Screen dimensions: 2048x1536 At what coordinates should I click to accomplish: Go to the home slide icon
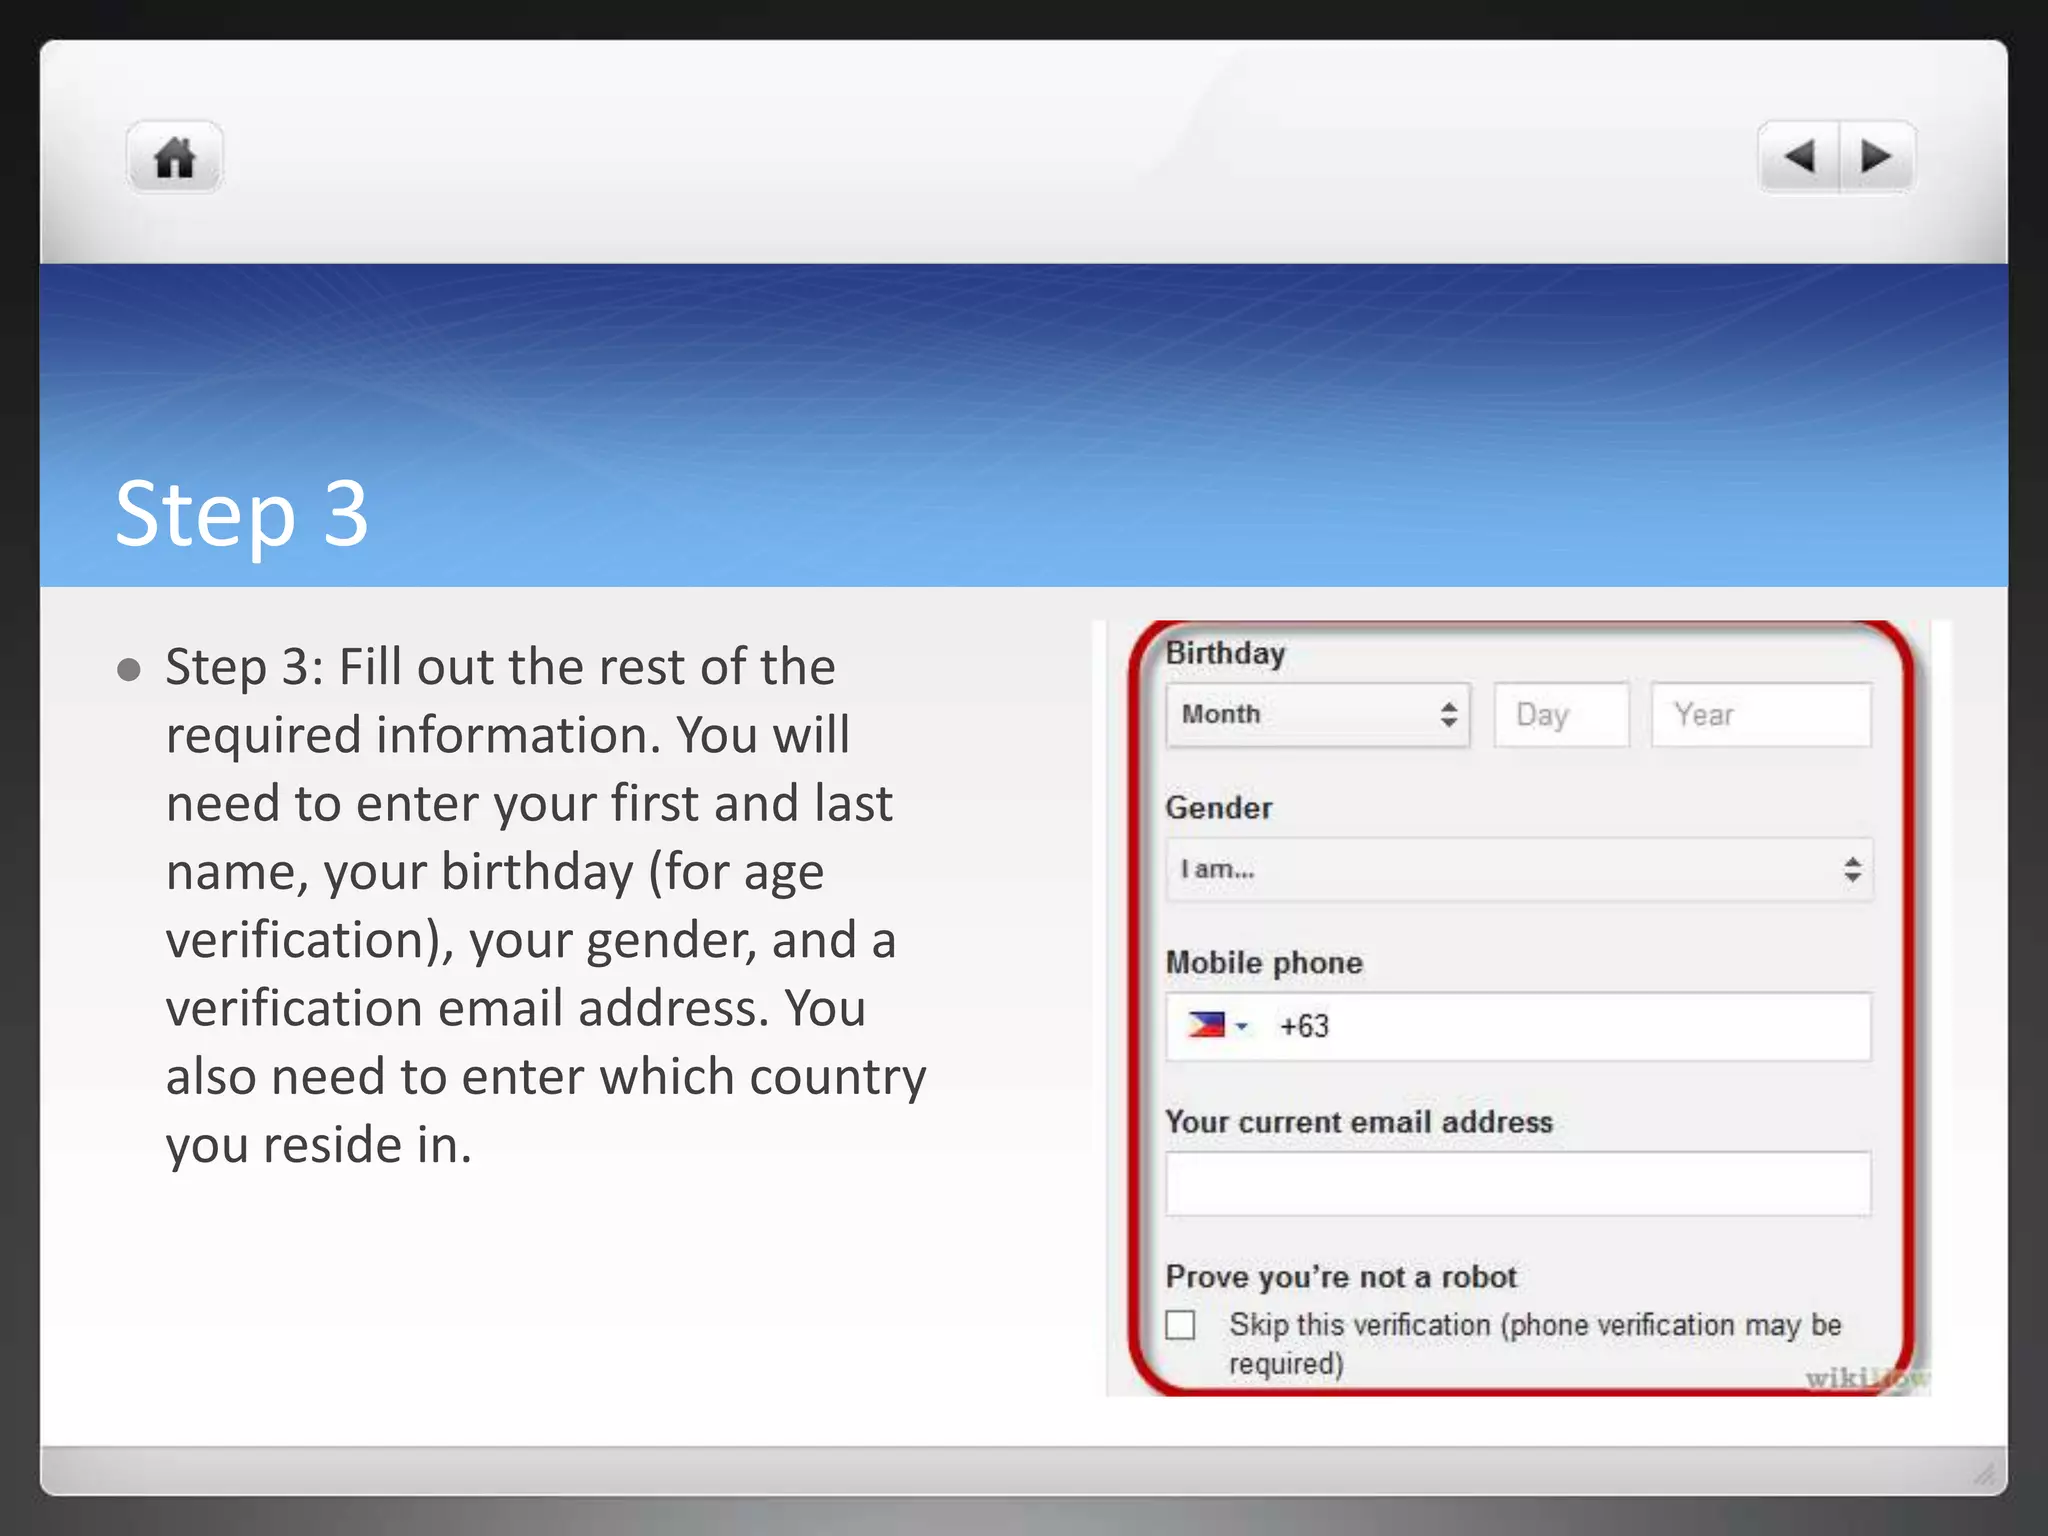tap(174, 157)
